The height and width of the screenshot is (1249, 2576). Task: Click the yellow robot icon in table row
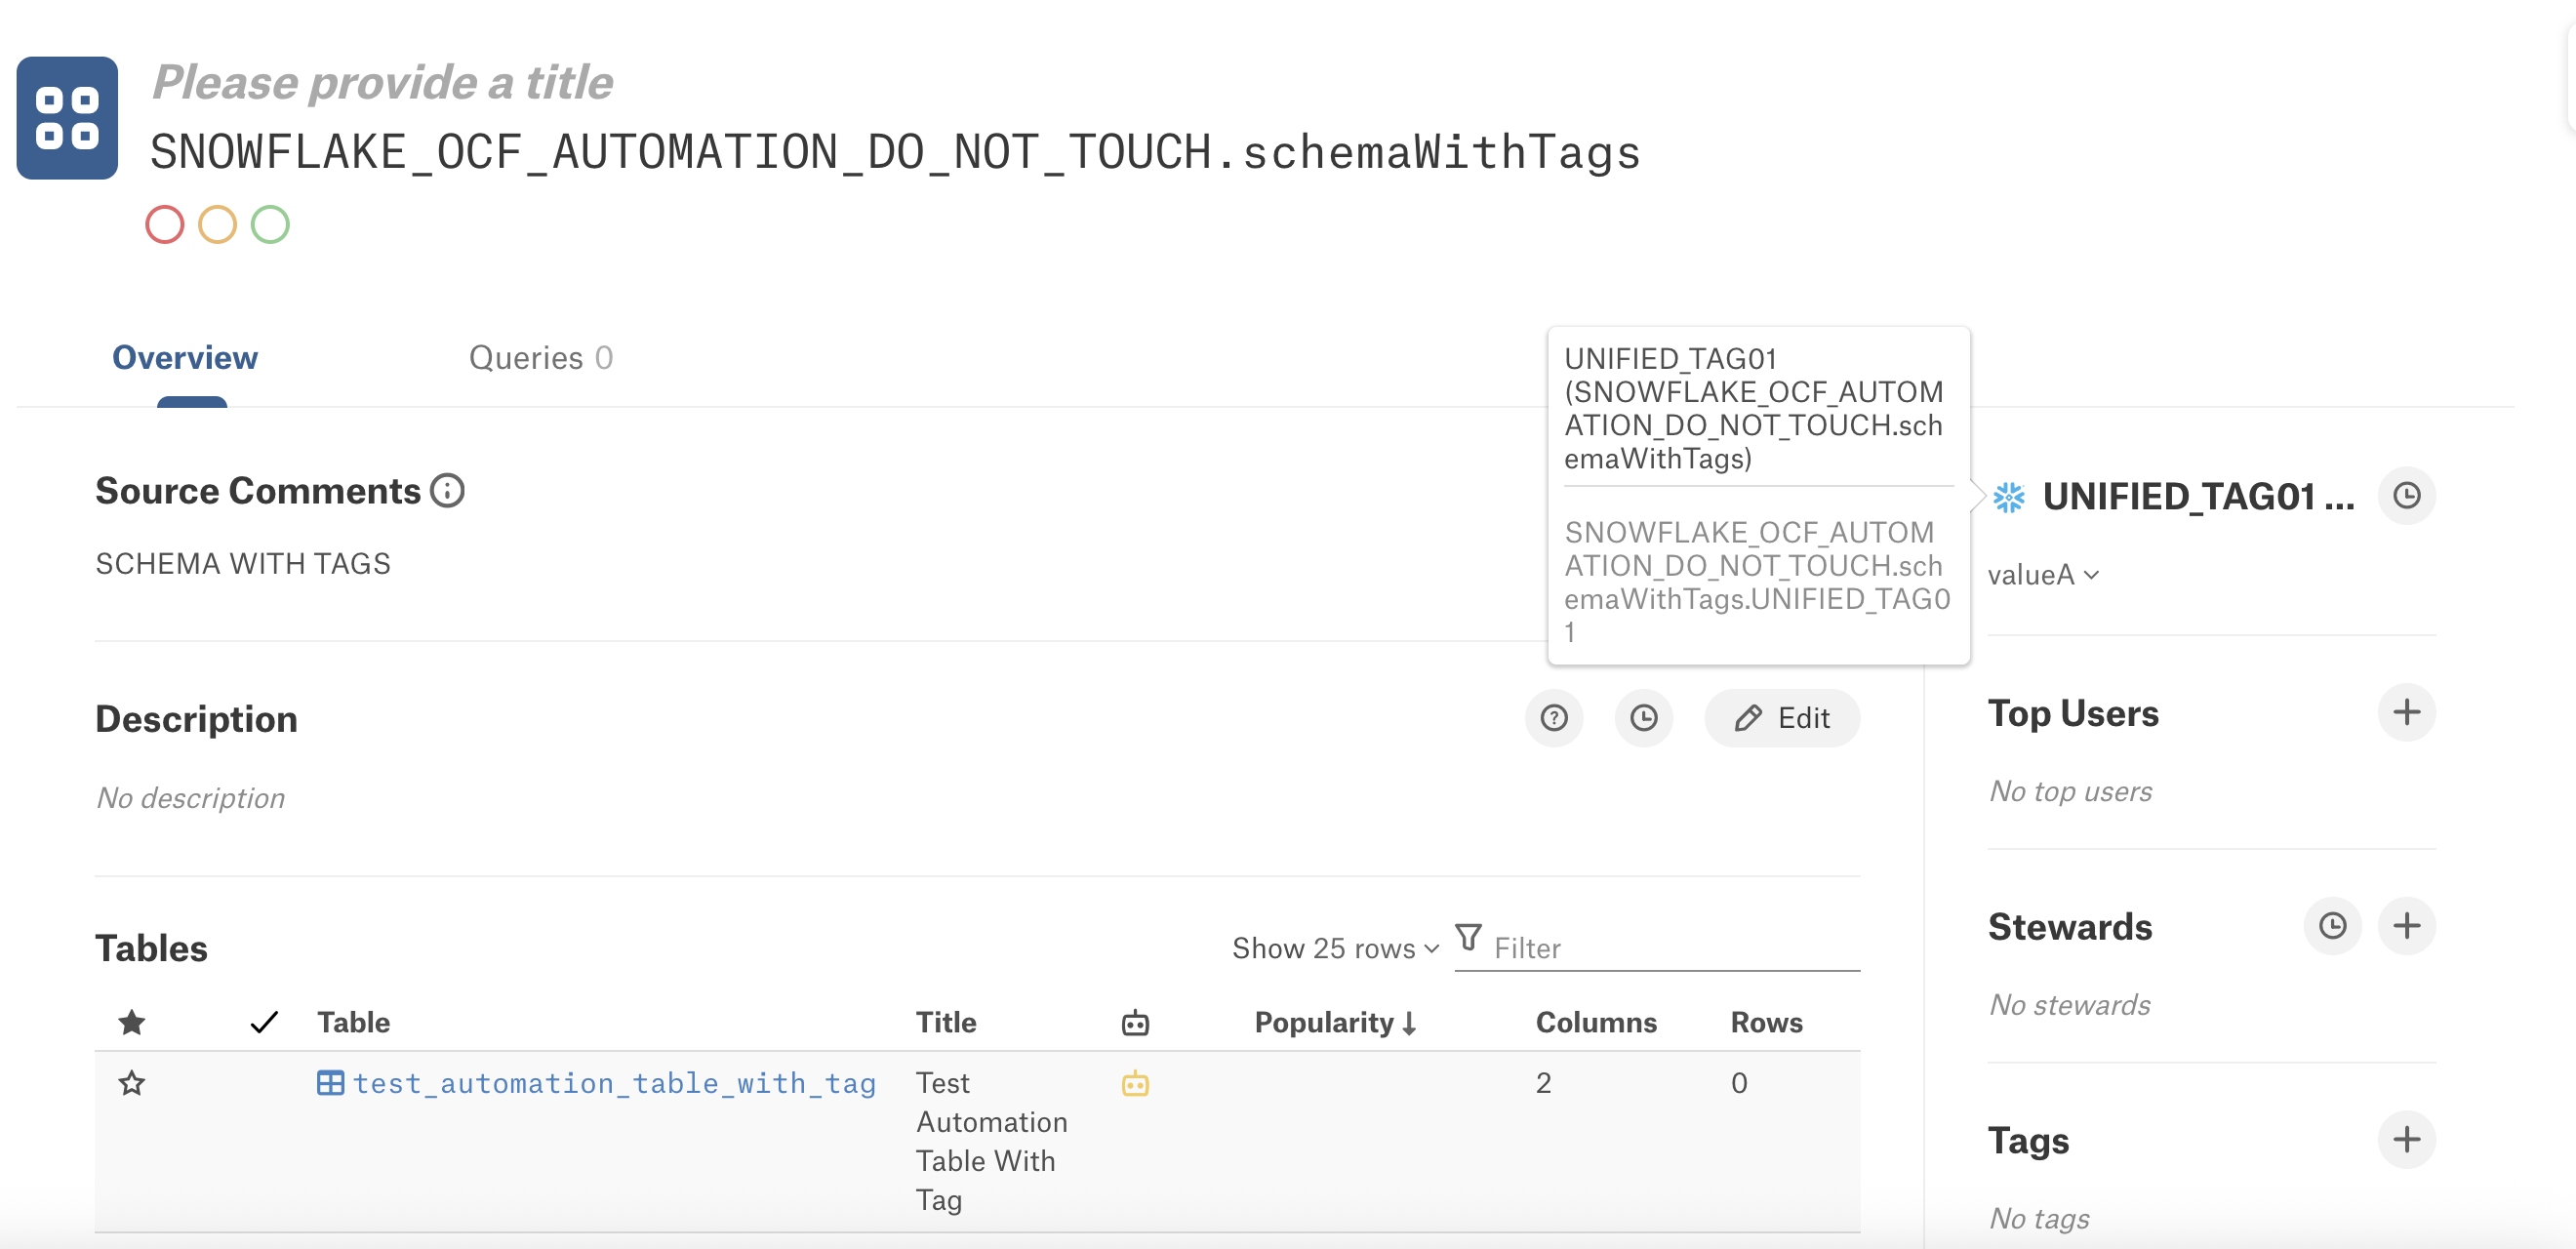(x=1135, y=1083)
